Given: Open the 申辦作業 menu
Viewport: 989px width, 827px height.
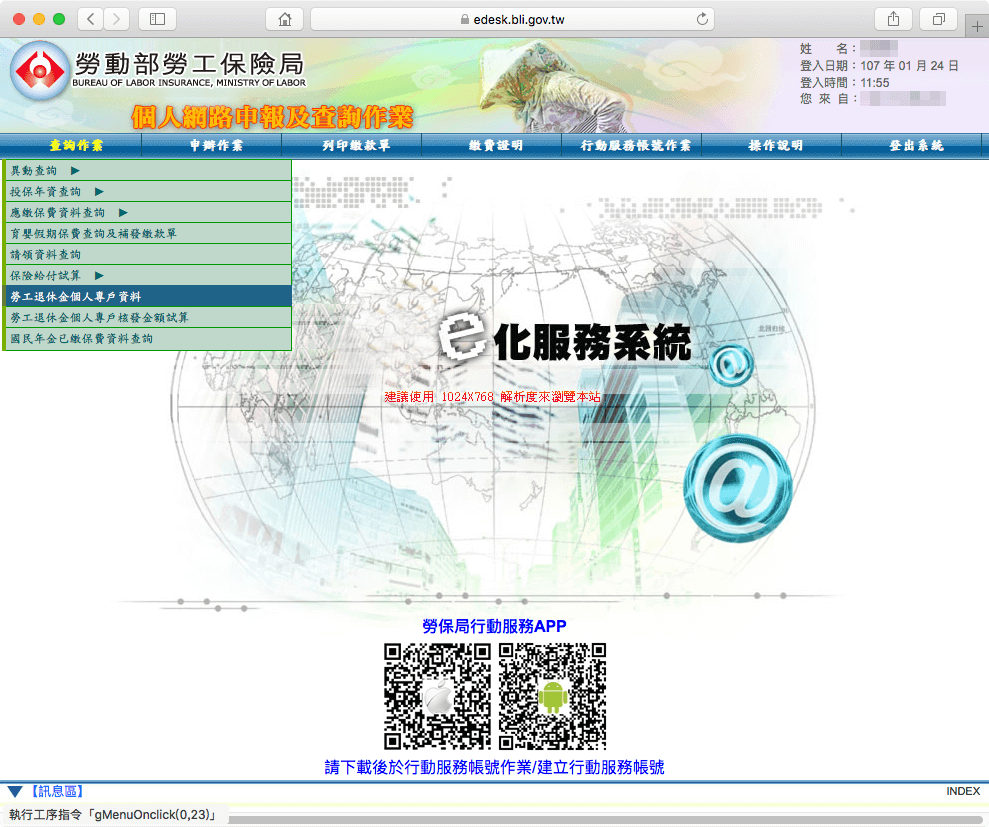Looking at the screenshot, I should click(215, 146).
